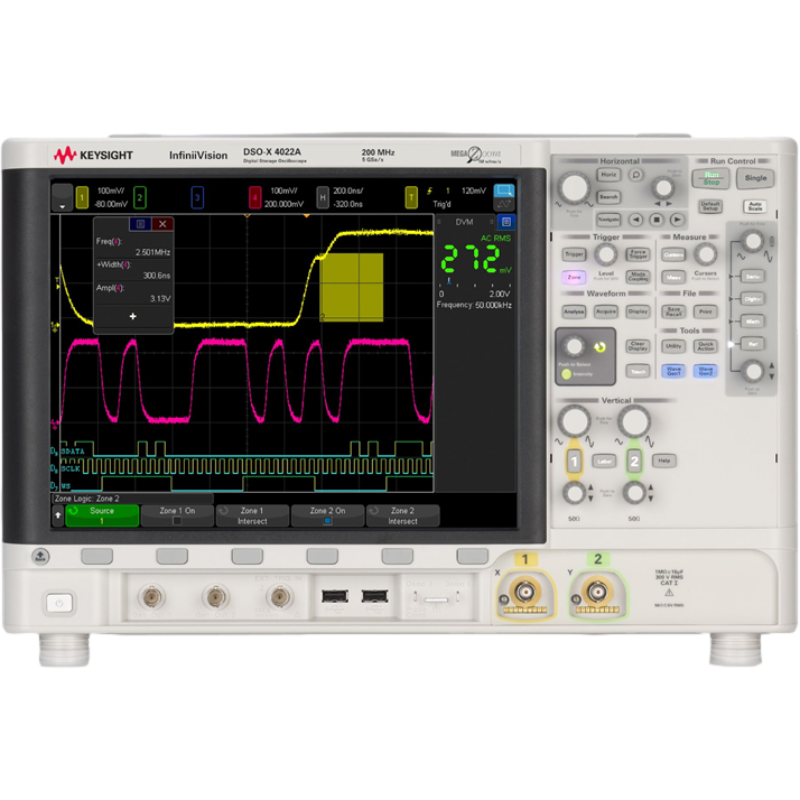Push the Wave Gen1 blue button
The width and height of the screenshot is (800, 800).
click(673, 371)
